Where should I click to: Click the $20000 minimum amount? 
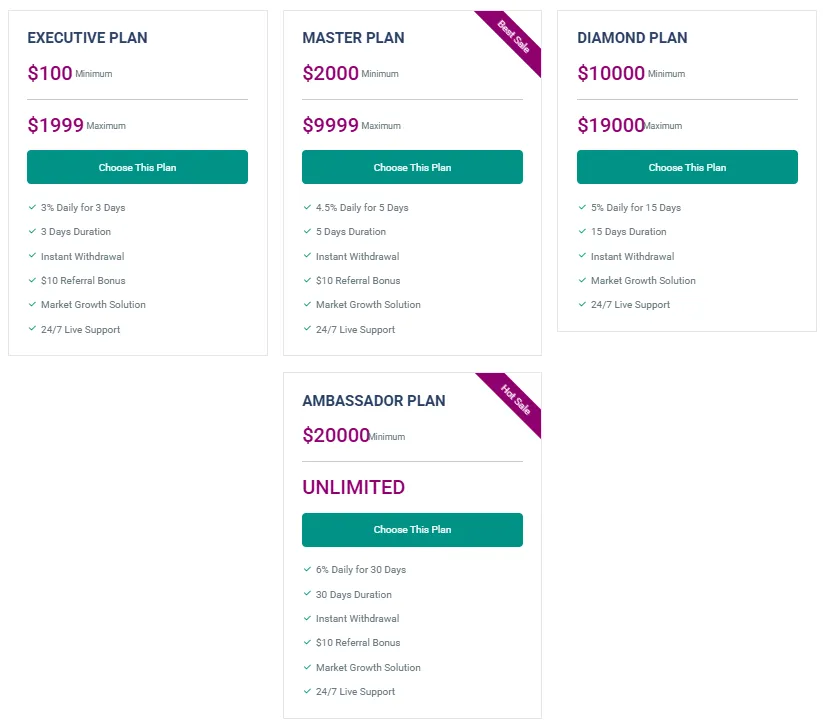click(336, 435)
